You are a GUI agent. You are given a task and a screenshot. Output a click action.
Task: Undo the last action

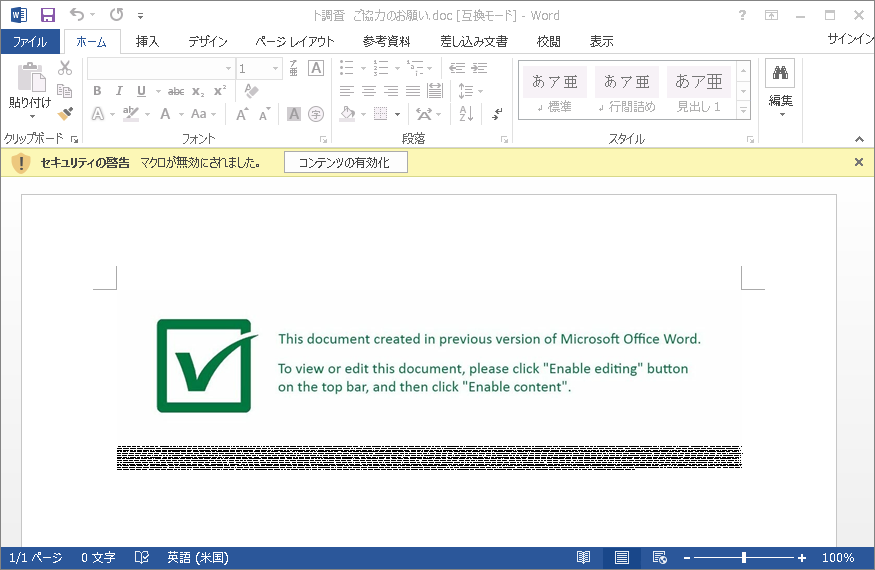(x=77, y=15)
